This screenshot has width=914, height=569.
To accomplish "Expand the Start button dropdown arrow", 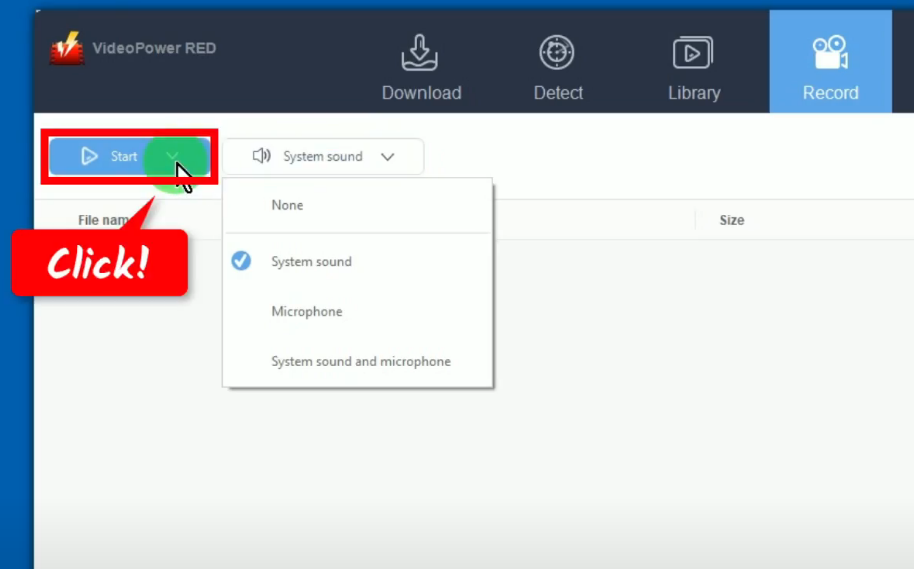I will (x=173, y=156).
